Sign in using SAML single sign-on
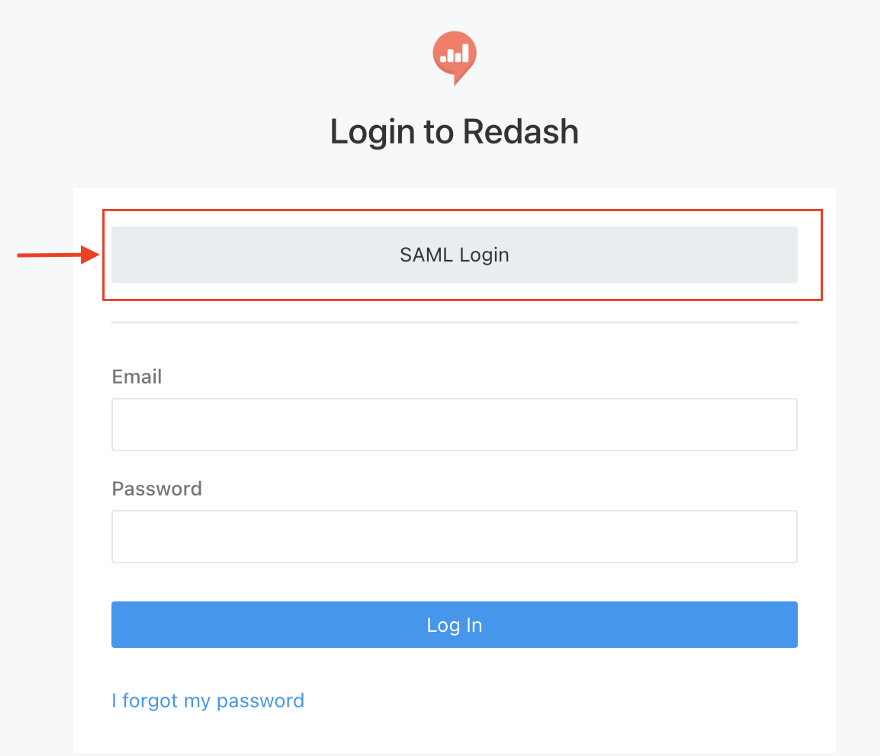Viewport: 880px width, 756px height. click(454, 255)
